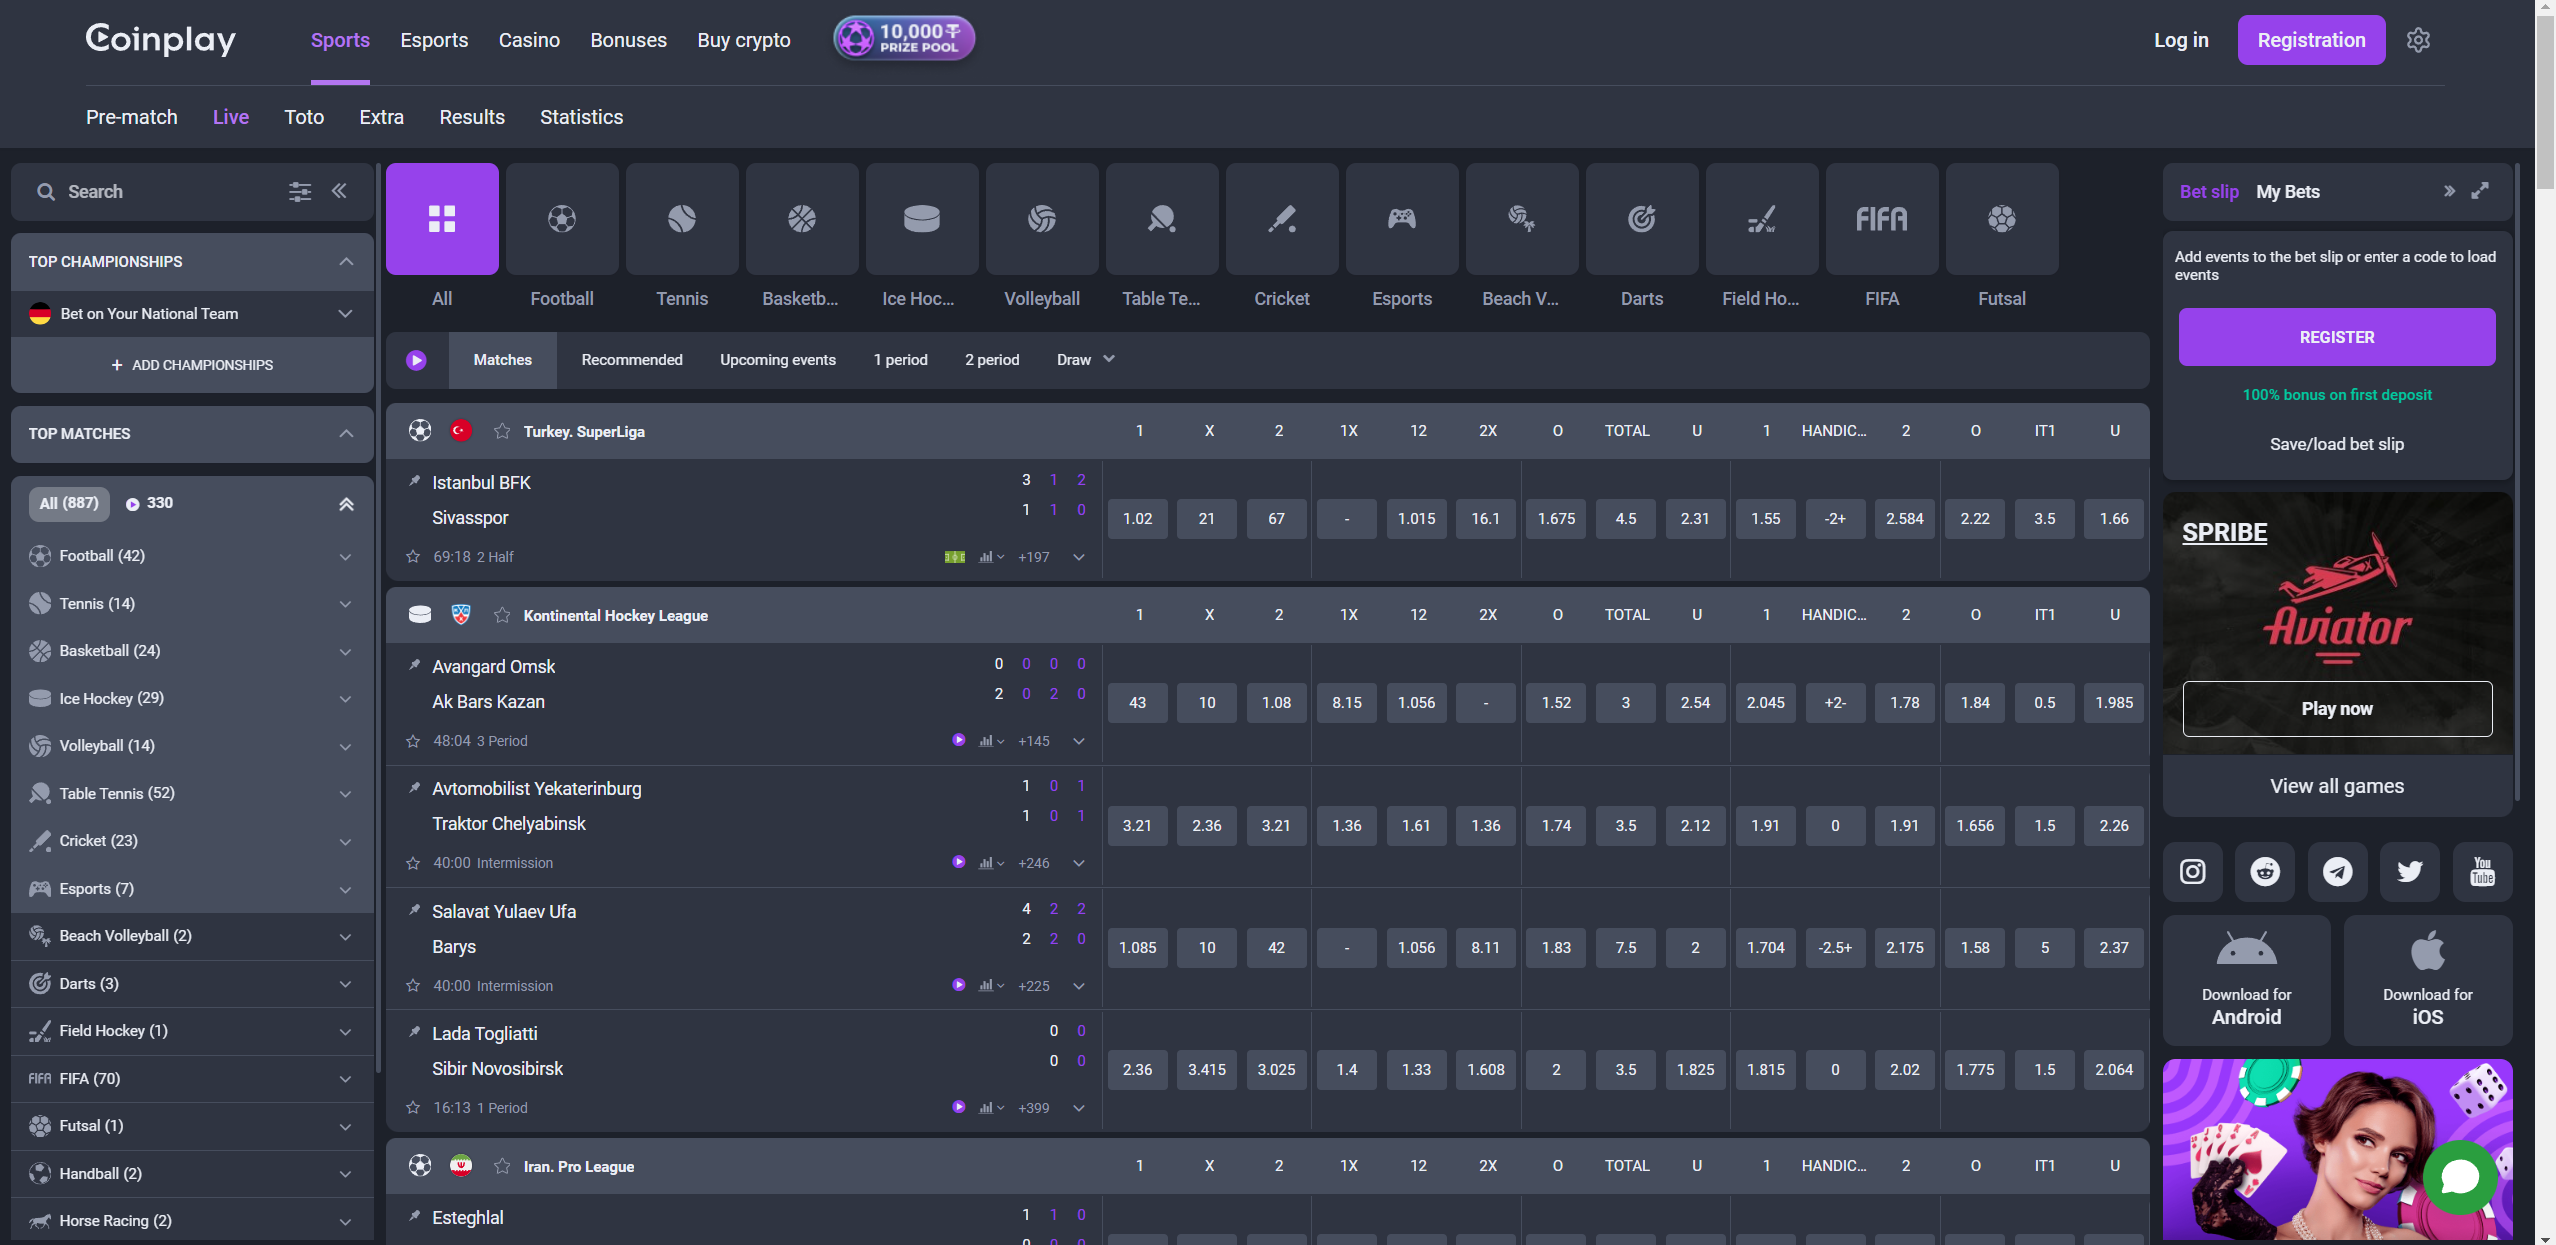Enlarge the bet slip panel
Image resolution: width=2556 pixels, height=1245 pixels.
tap(2480, 191)
